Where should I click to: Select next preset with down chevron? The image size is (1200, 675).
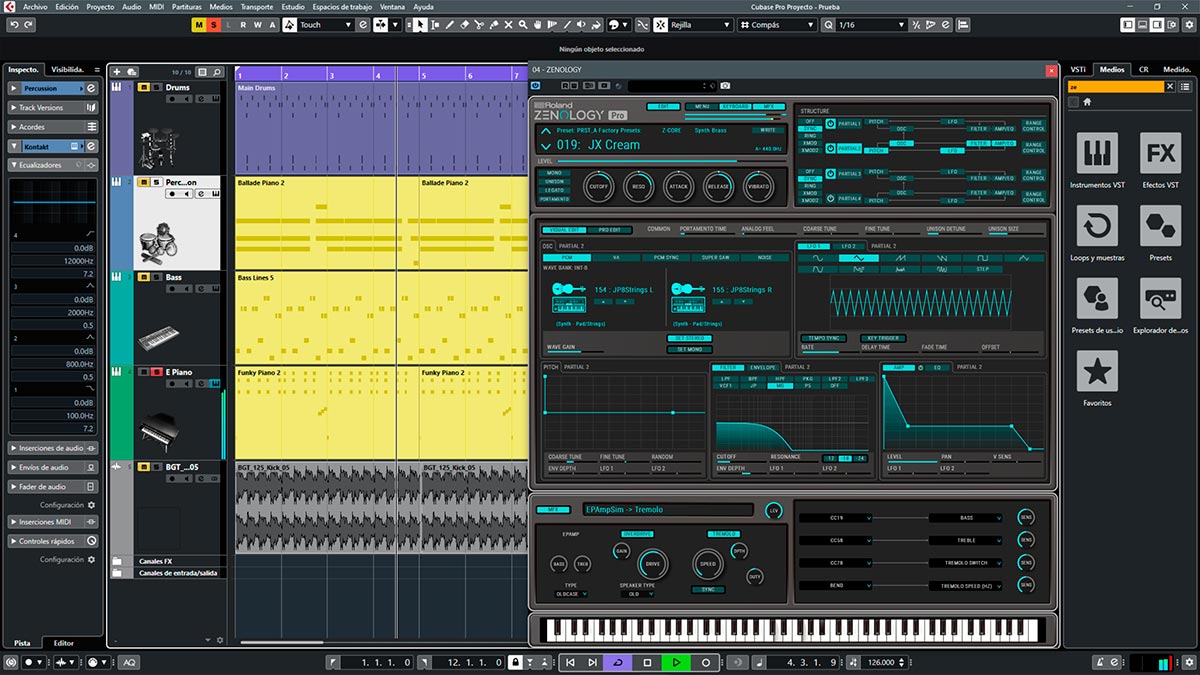545,146
